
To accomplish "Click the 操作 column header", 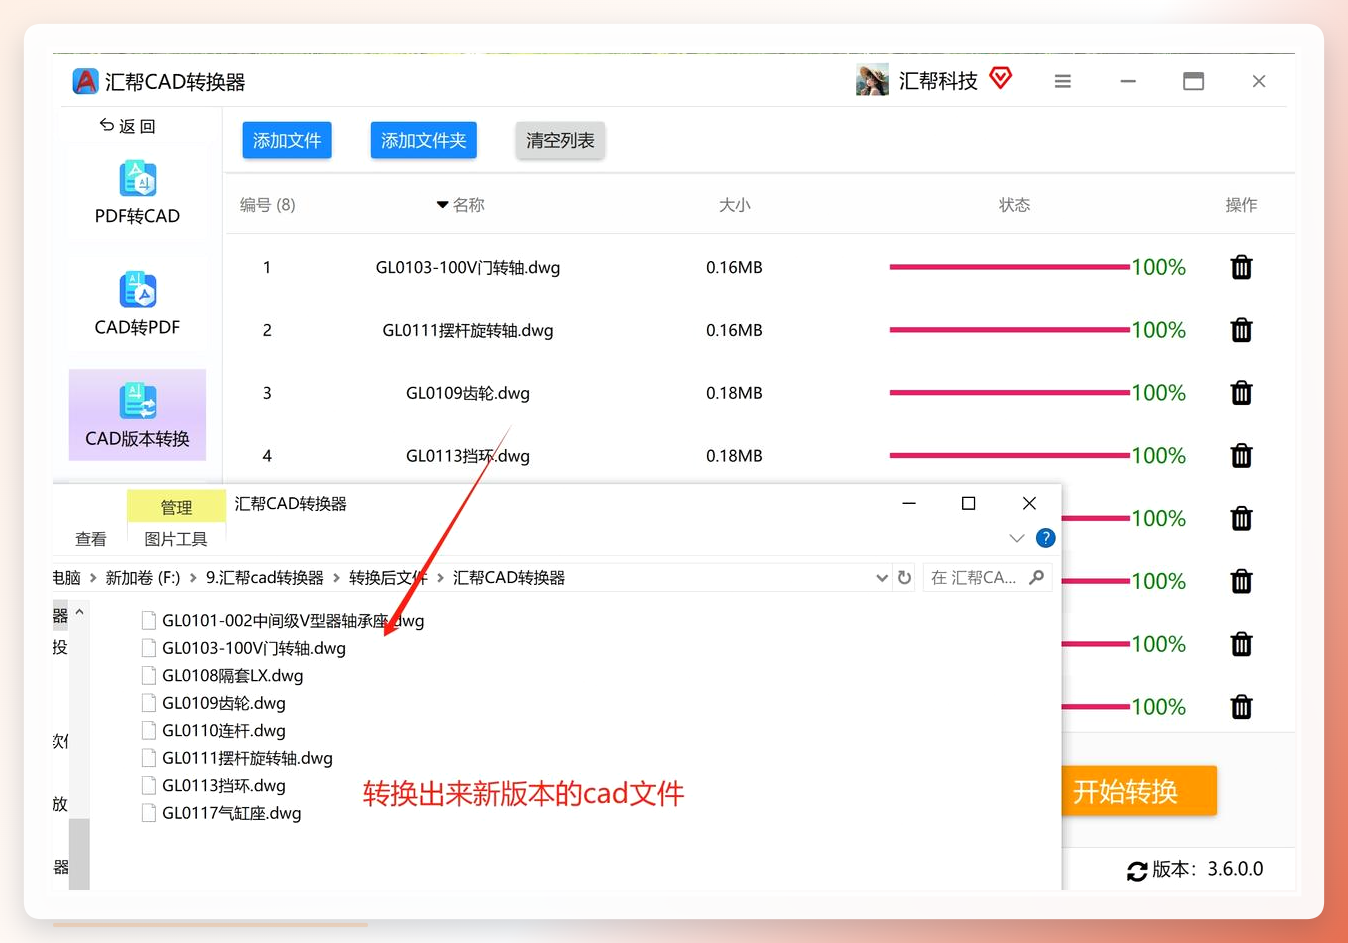I will click(1241, 205).
